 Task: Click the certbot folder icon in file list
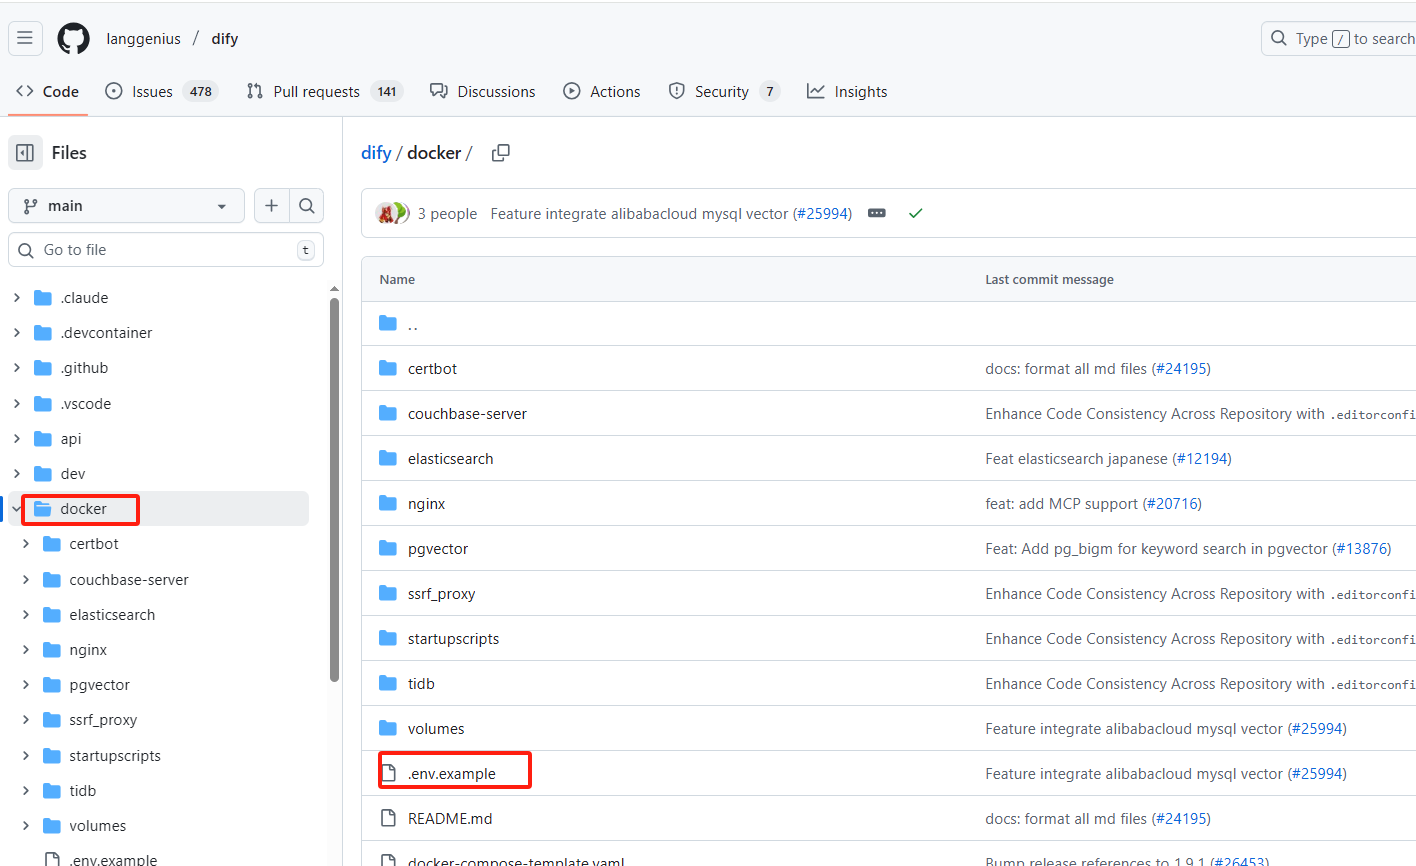[x=388, y=368]
